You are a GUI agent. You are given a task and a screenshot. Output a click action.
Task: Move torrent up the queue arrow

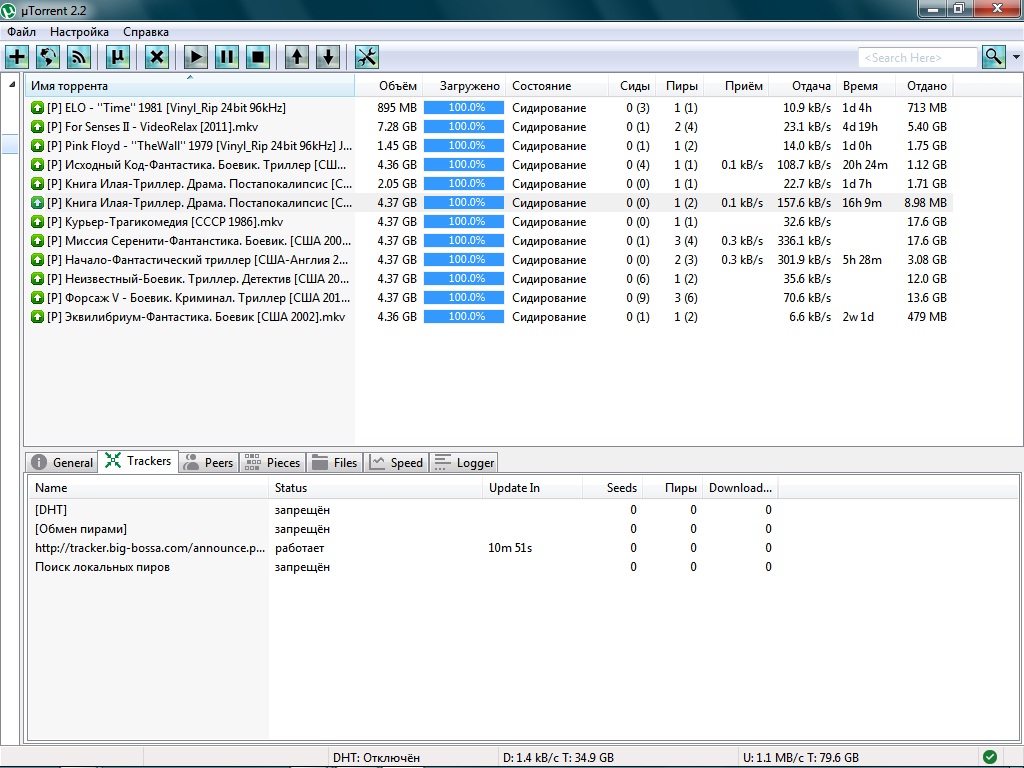point(297,57)
